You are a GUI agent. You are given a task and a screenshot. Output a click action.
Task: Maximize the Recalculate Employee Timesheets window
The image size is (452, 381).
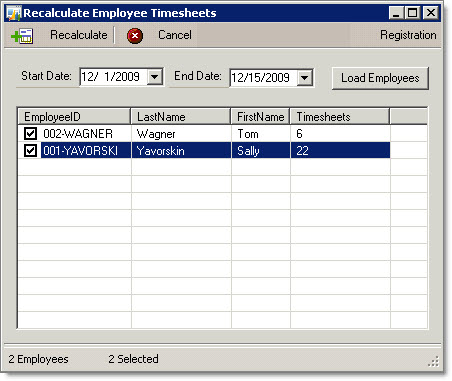[413, 13]
